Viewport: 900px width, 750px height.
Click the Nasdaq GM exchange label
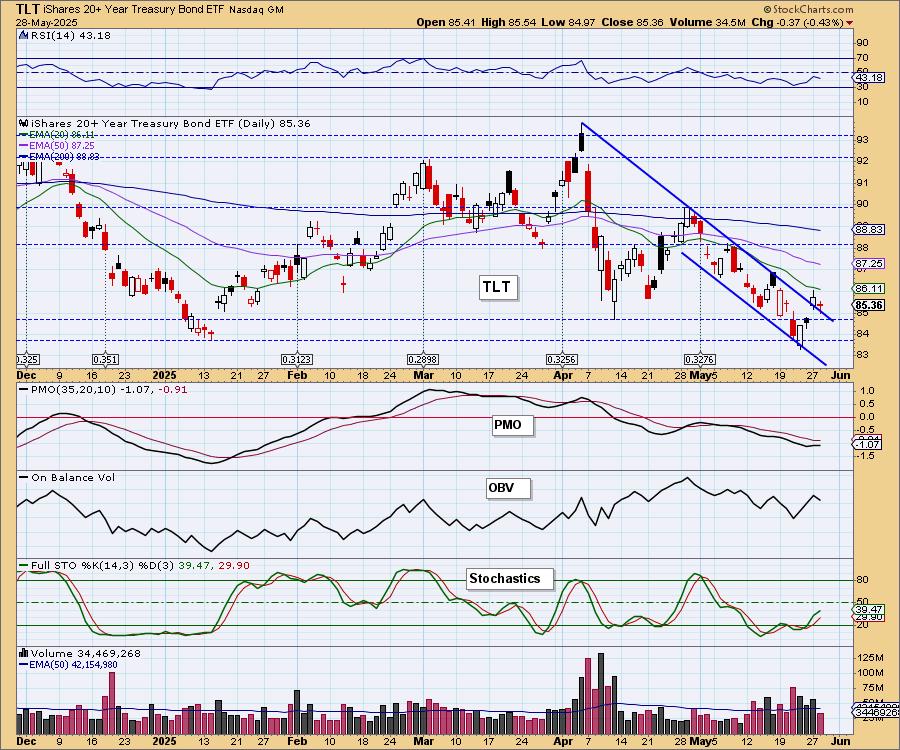click(256, 10)
